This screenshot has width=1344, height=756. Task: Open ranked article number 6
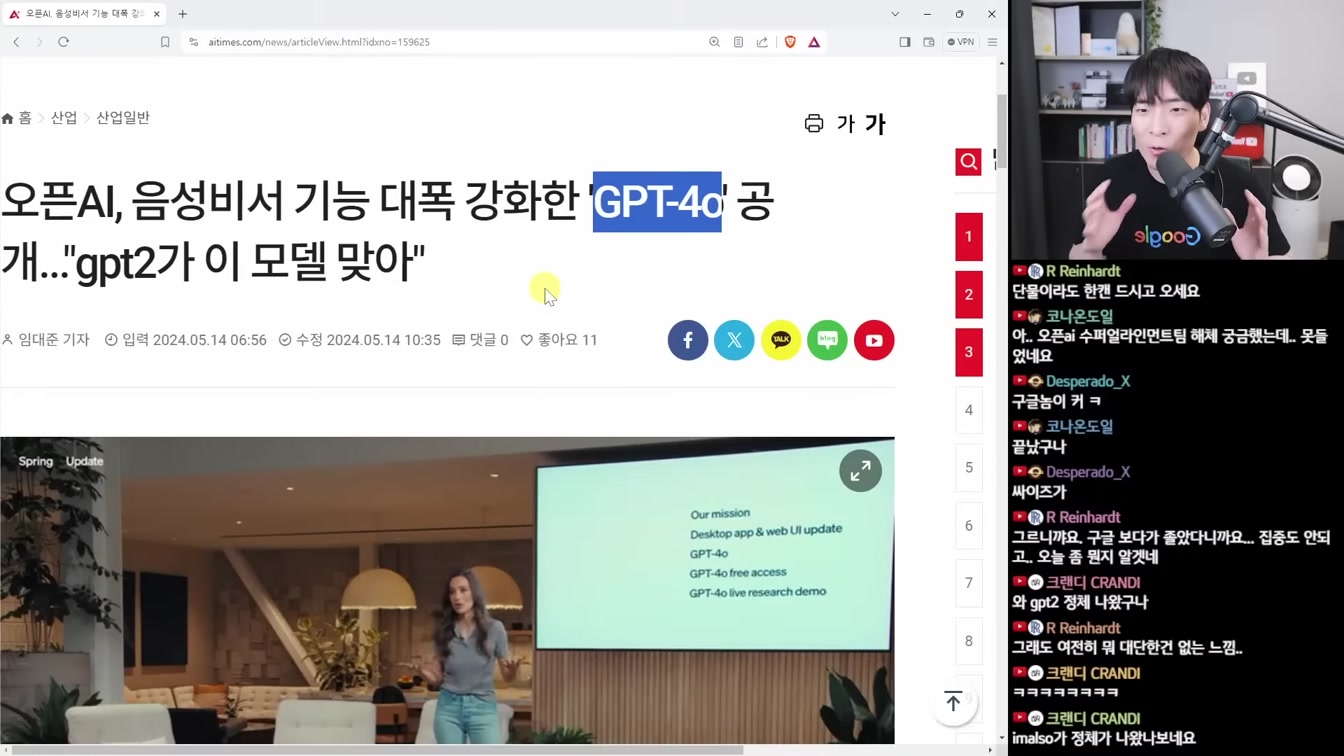(x=968, y=525)
